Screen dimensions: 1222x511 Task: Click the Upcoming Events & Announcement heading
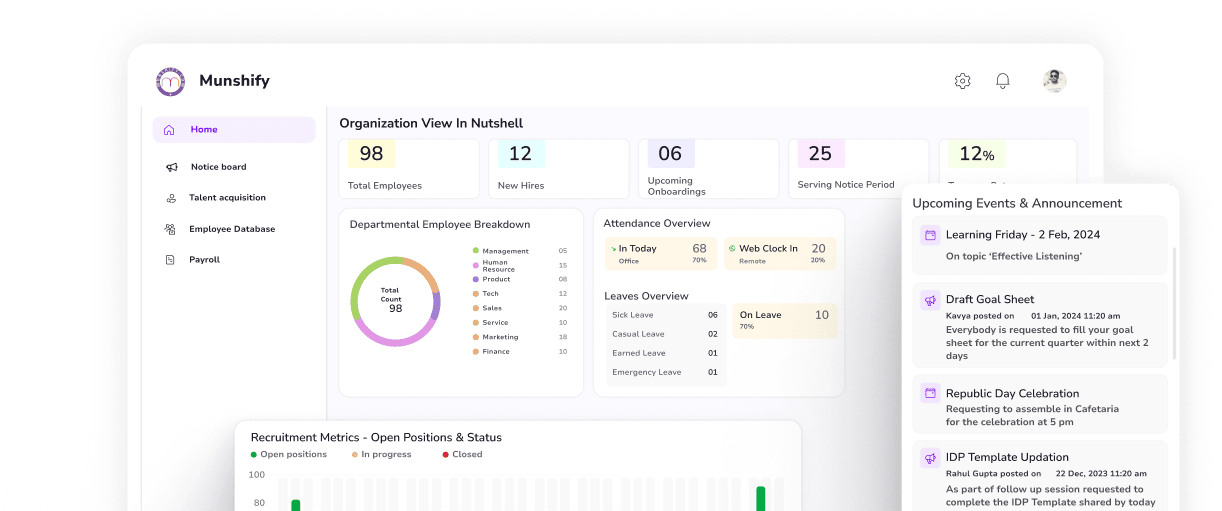click(1017, 203)
